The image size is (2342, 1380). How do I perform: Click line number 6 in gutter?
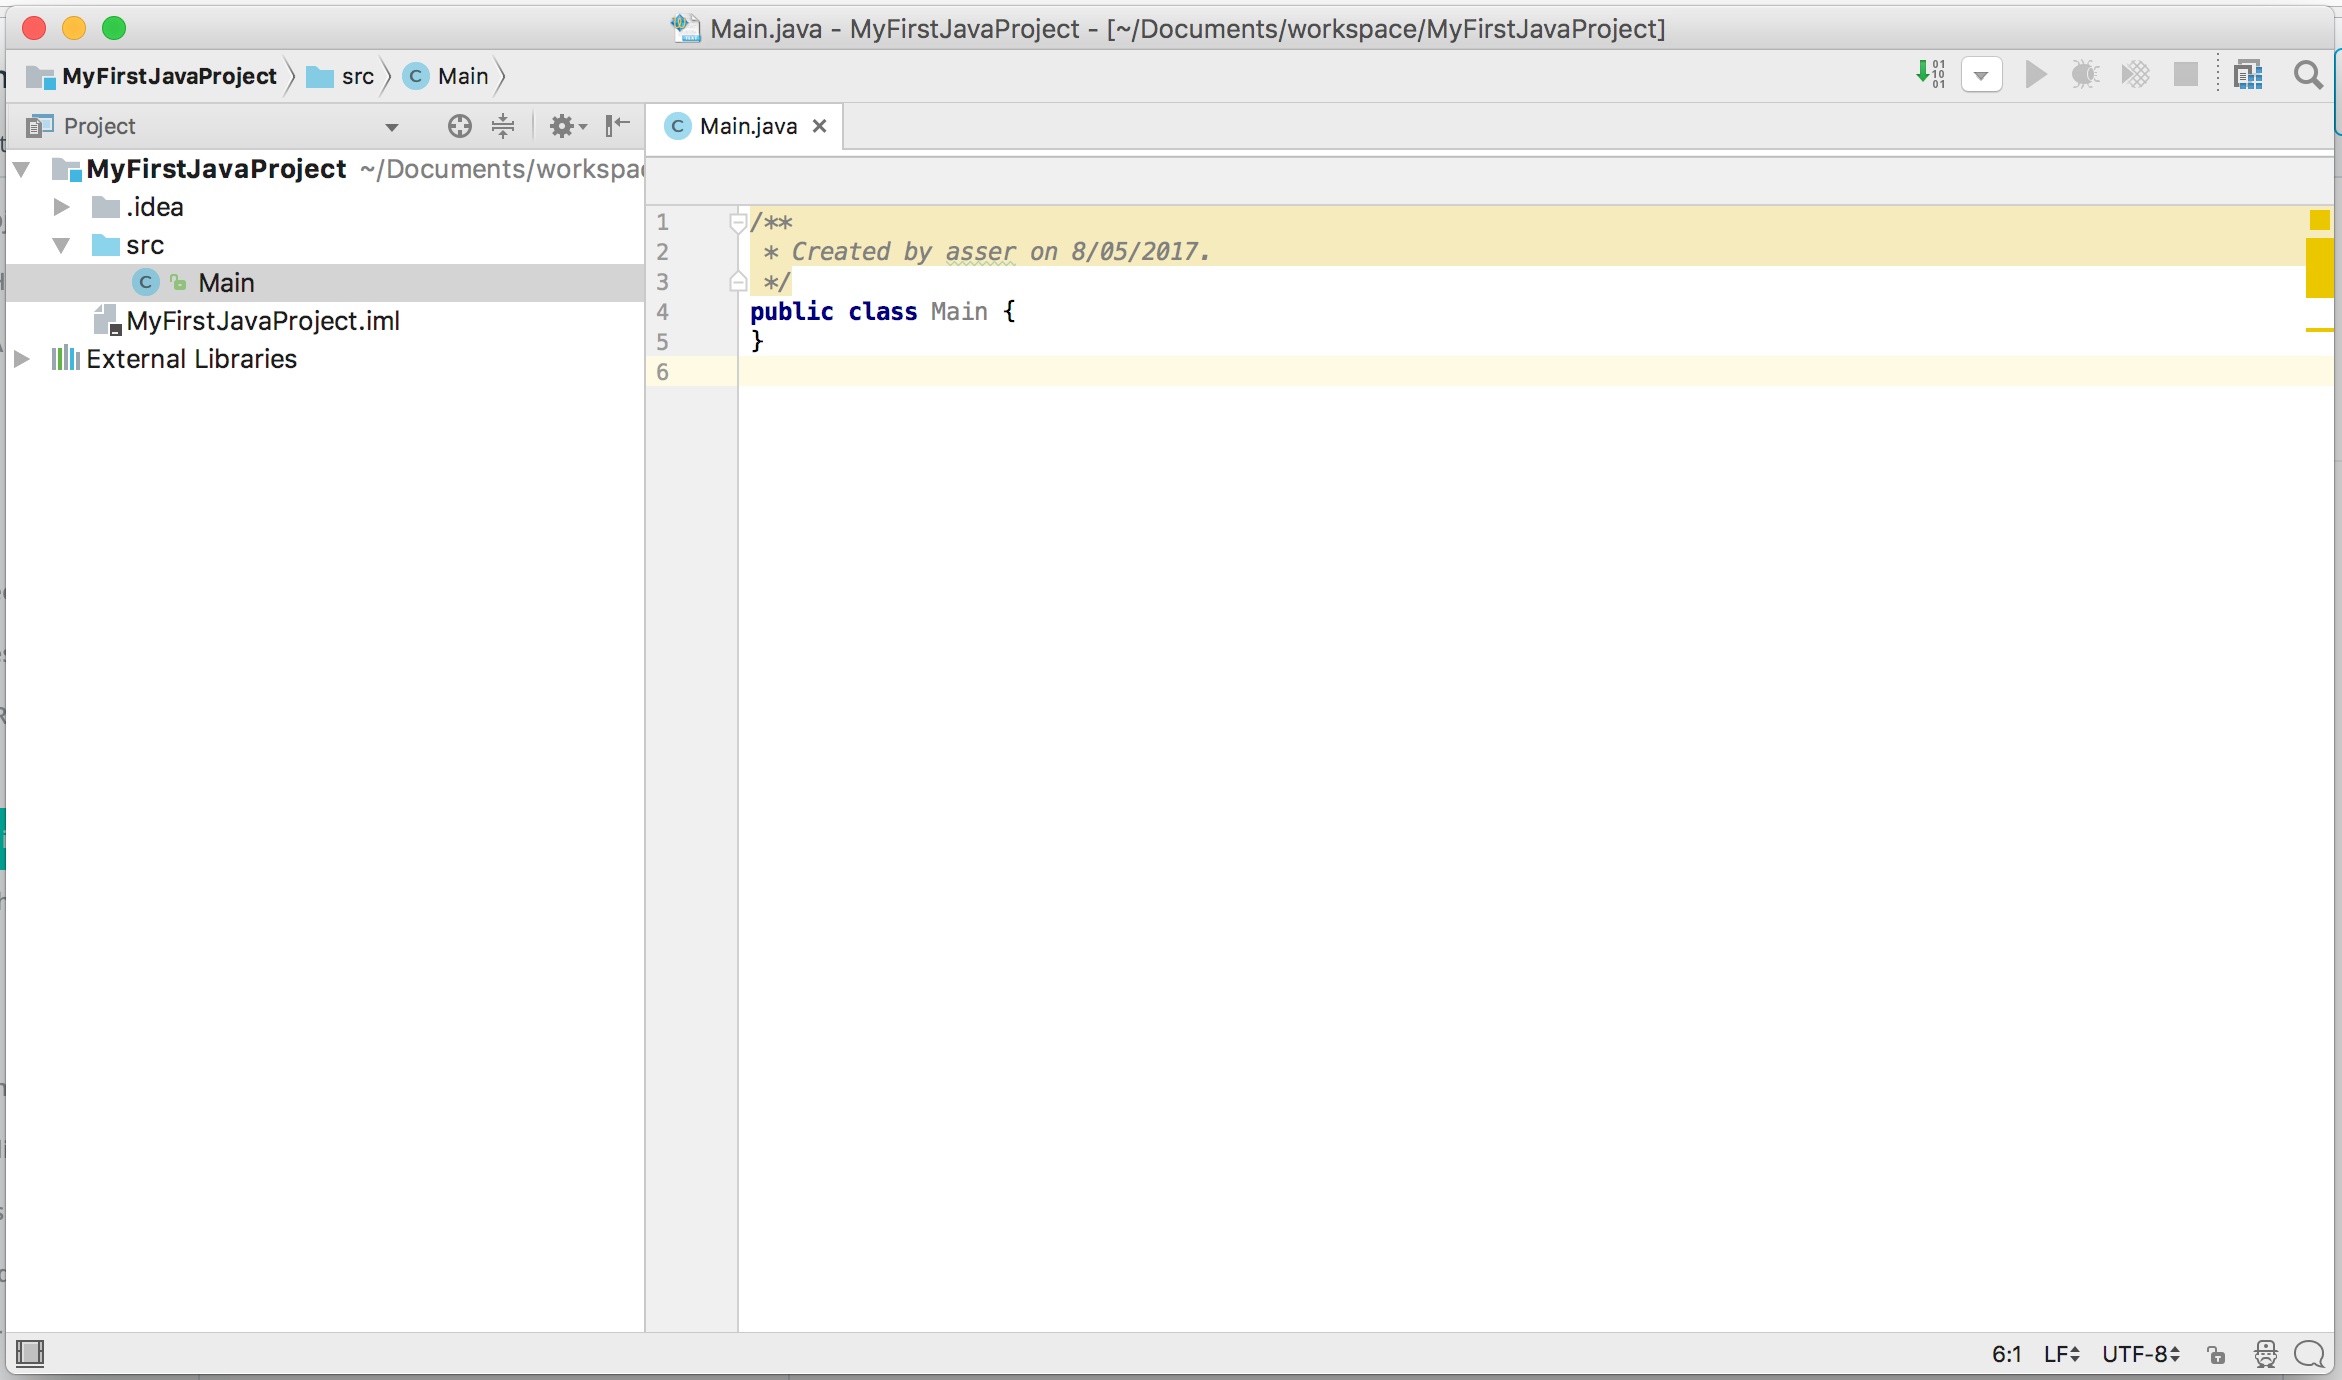click(x=662, y=372)
